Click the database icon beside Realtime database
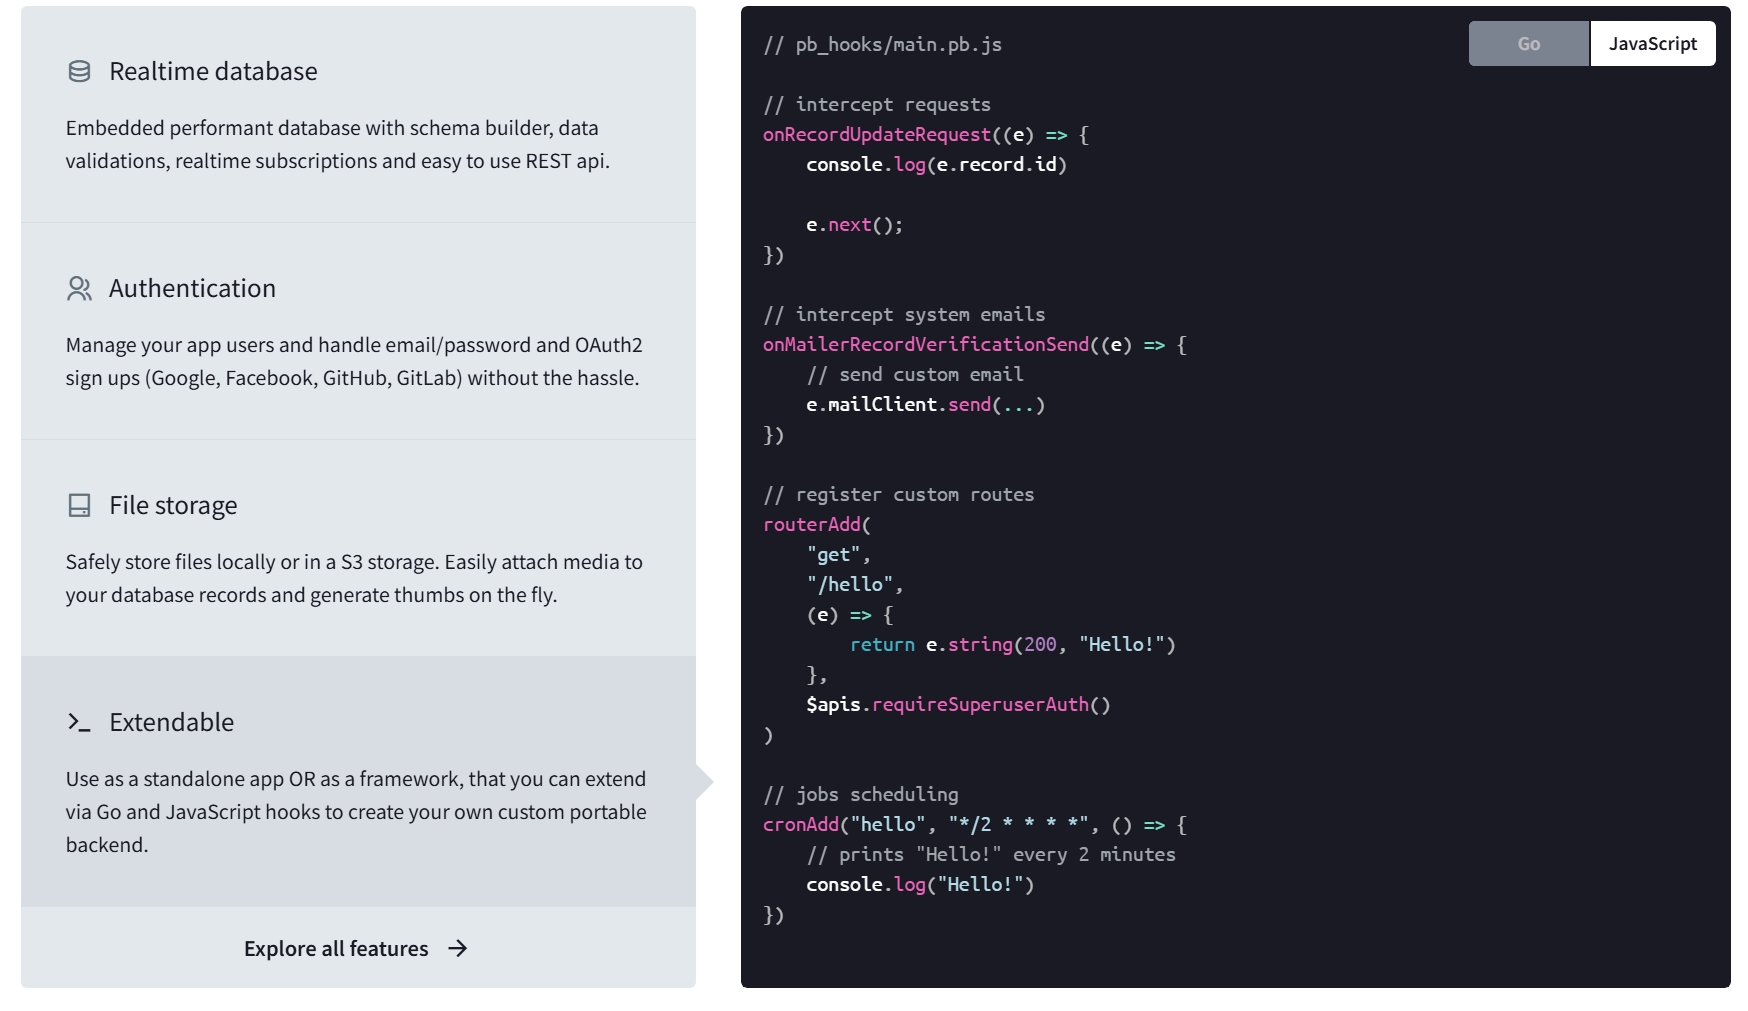 coord(79,71)
